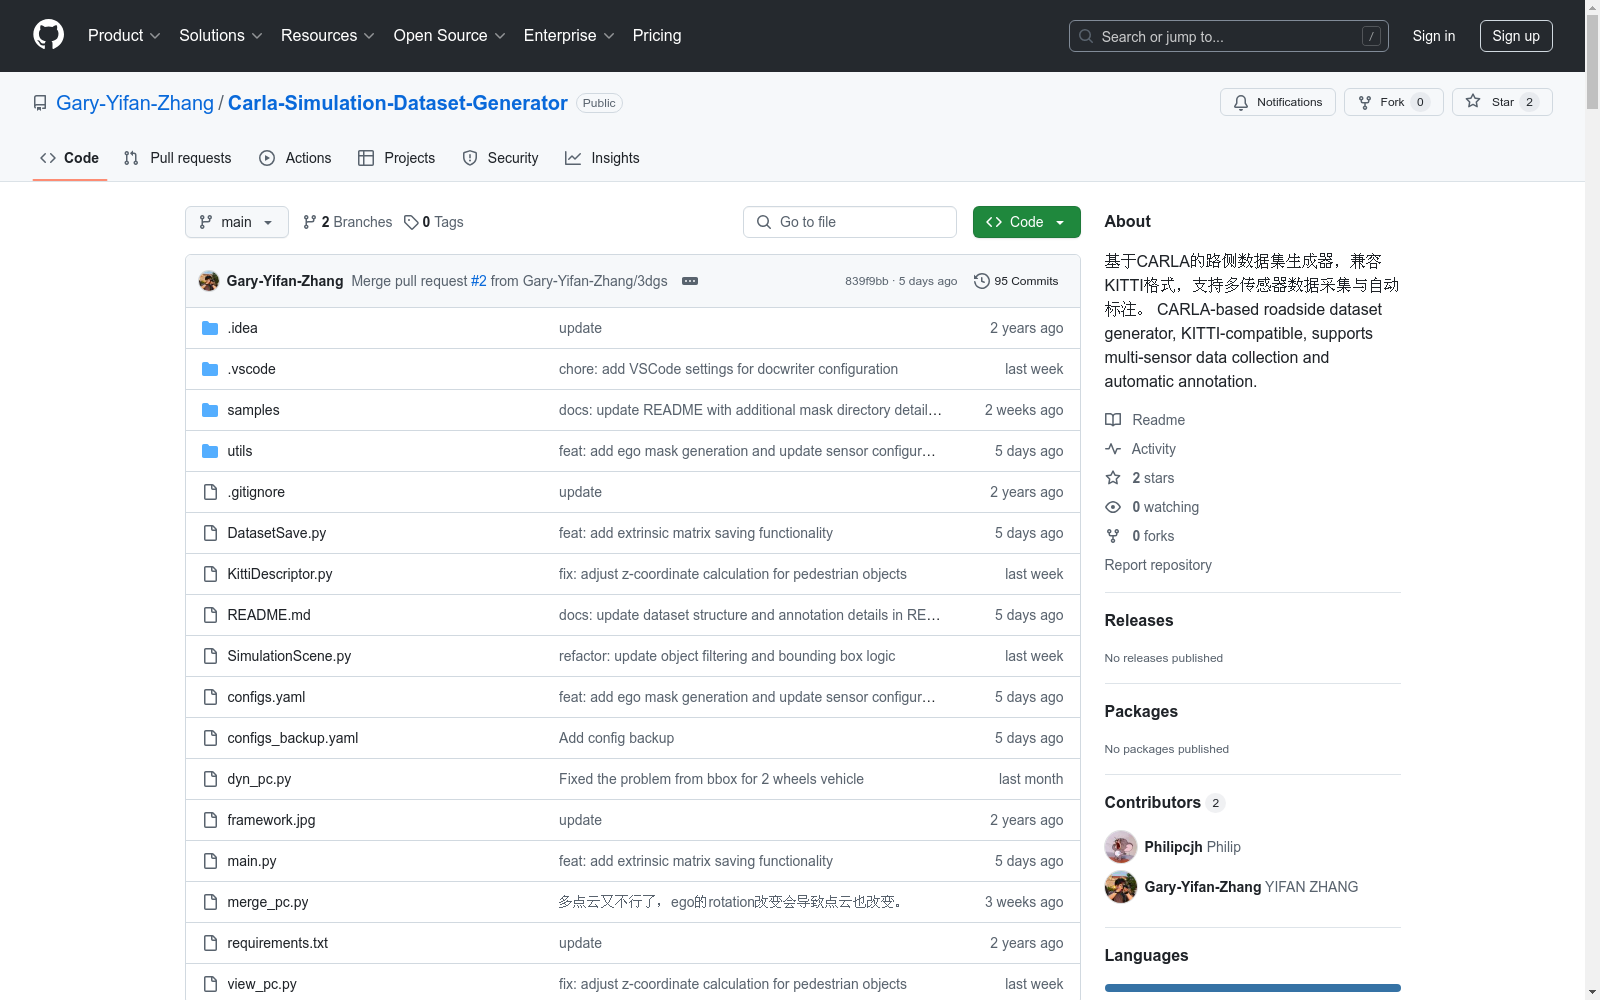Open the merge_pc.py file
The width and height of the screenshot is (1600, 1000).
(x=267, y=902)
